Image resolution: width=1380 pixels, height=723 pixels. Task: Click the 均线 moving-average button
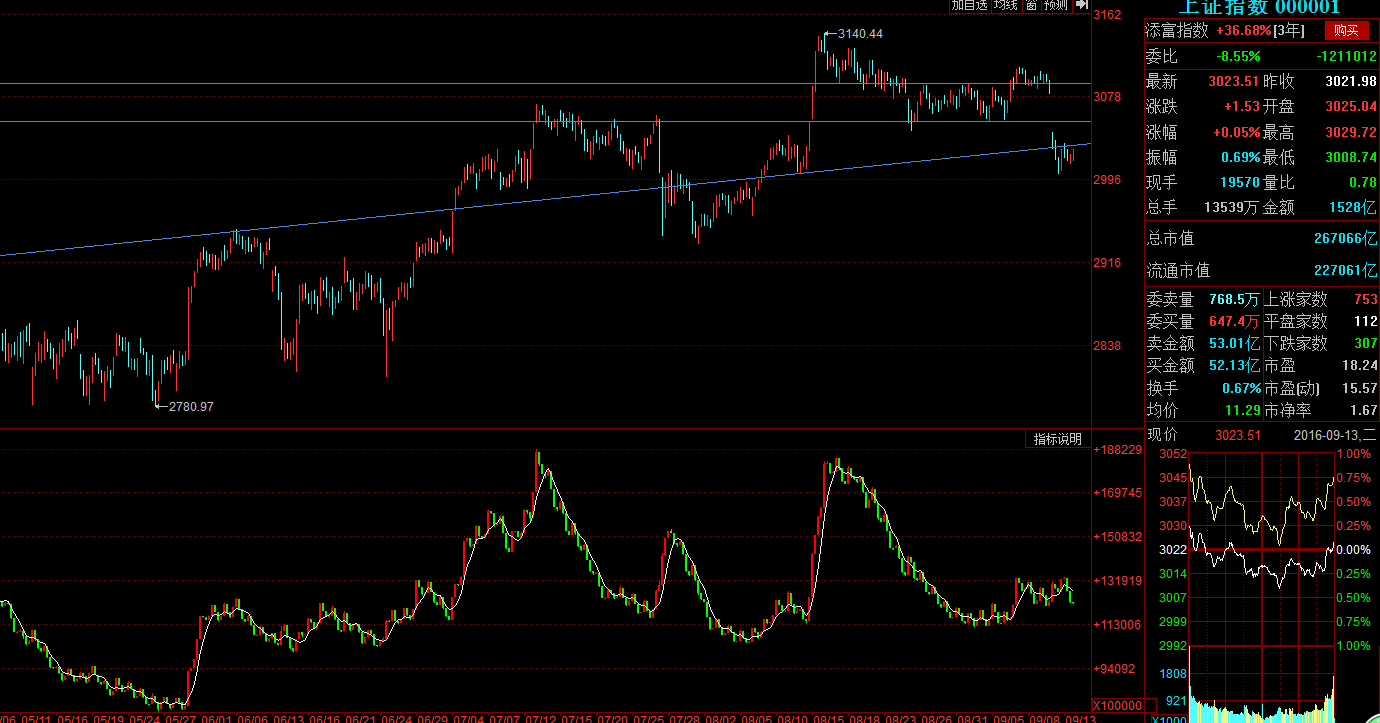click(1005, 5)
